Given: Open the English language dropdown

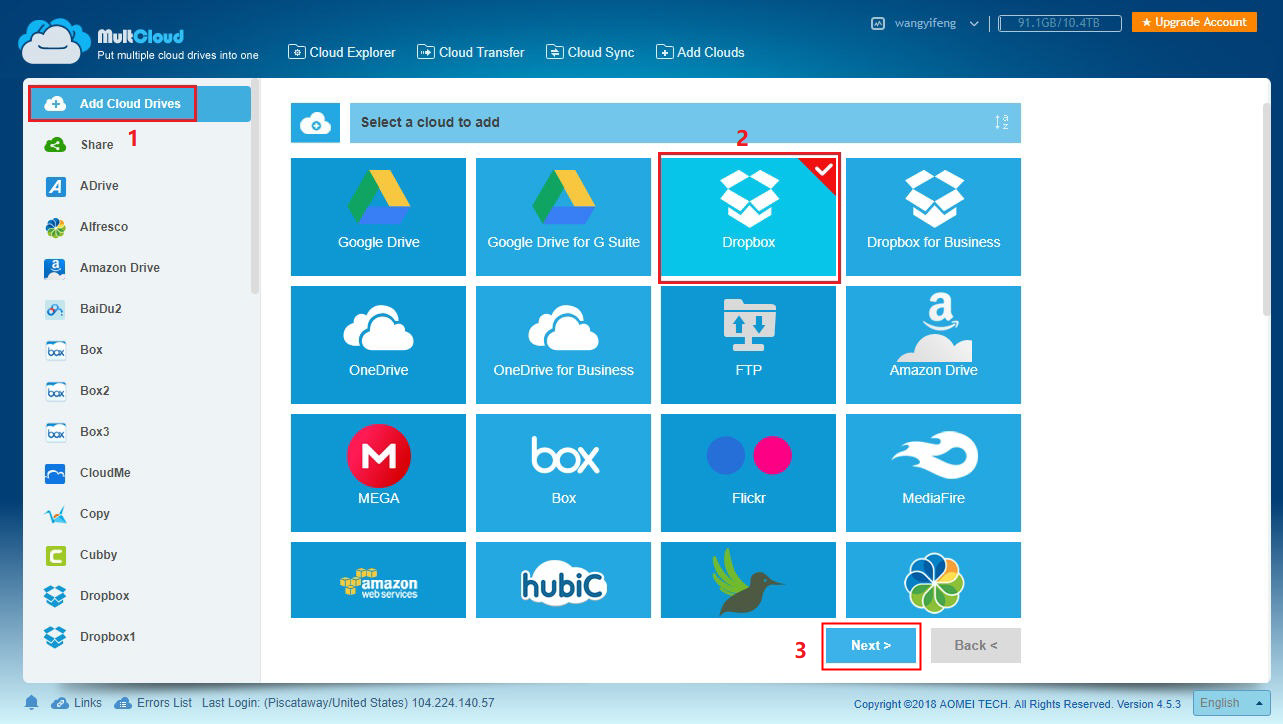Looking at the screenshot, I should coord(1231,703).
